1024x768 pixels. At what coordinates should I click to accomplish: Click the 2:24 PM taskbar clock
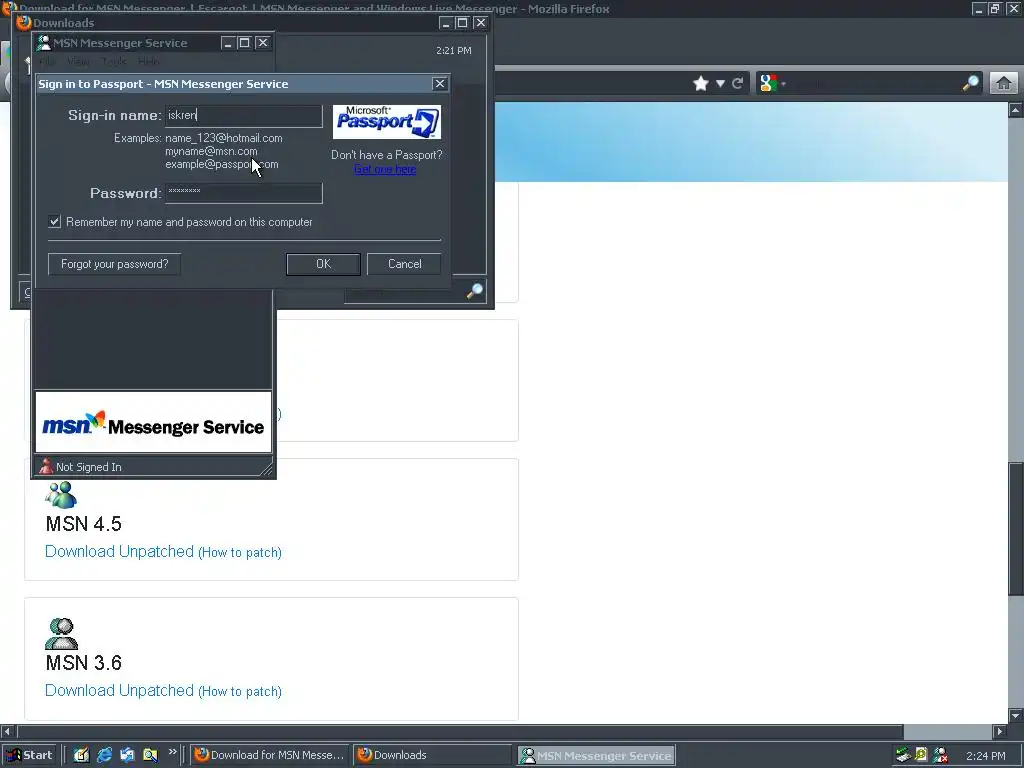[x=985, y=756]
